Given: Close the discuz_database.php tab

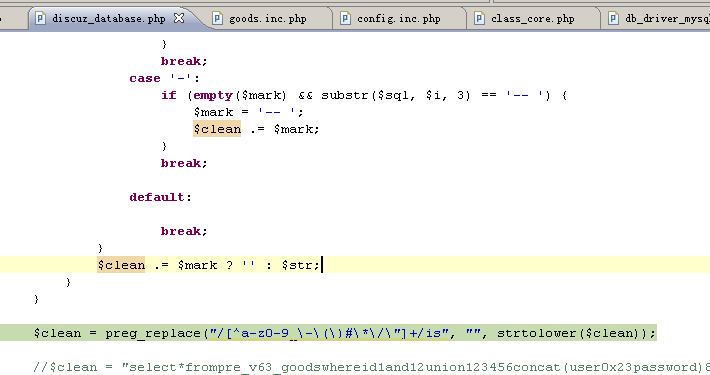Looking at the screenshot, I should pos(179,18).
